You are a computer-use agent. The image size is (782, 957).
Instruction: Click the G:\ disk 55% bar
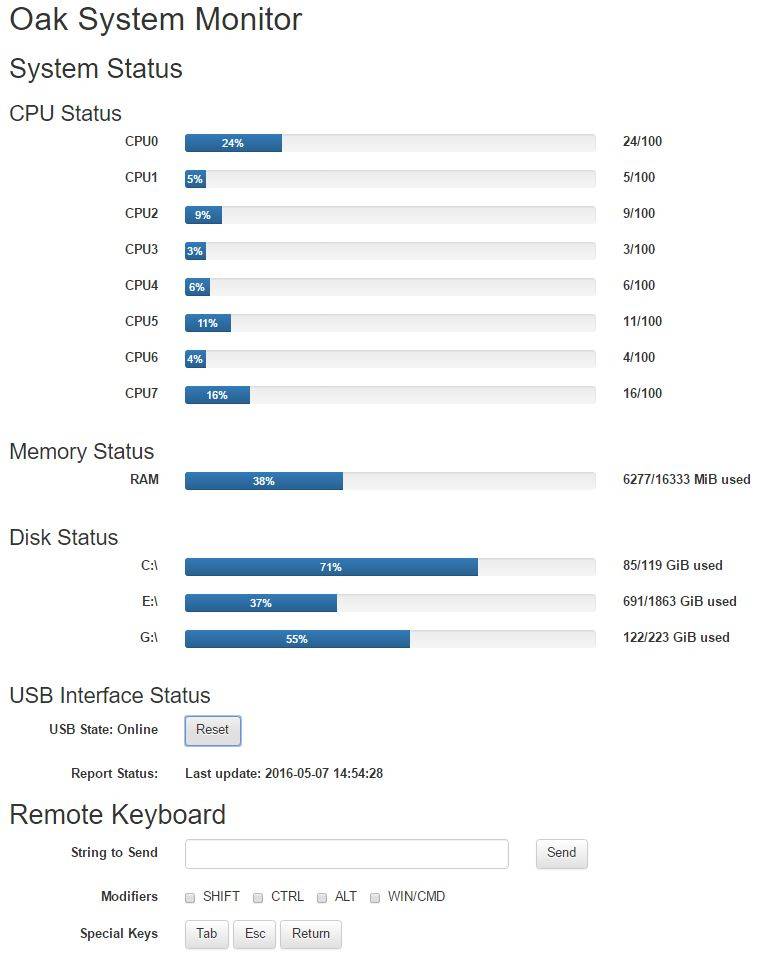pyautogui.click(x=390, y=639)
